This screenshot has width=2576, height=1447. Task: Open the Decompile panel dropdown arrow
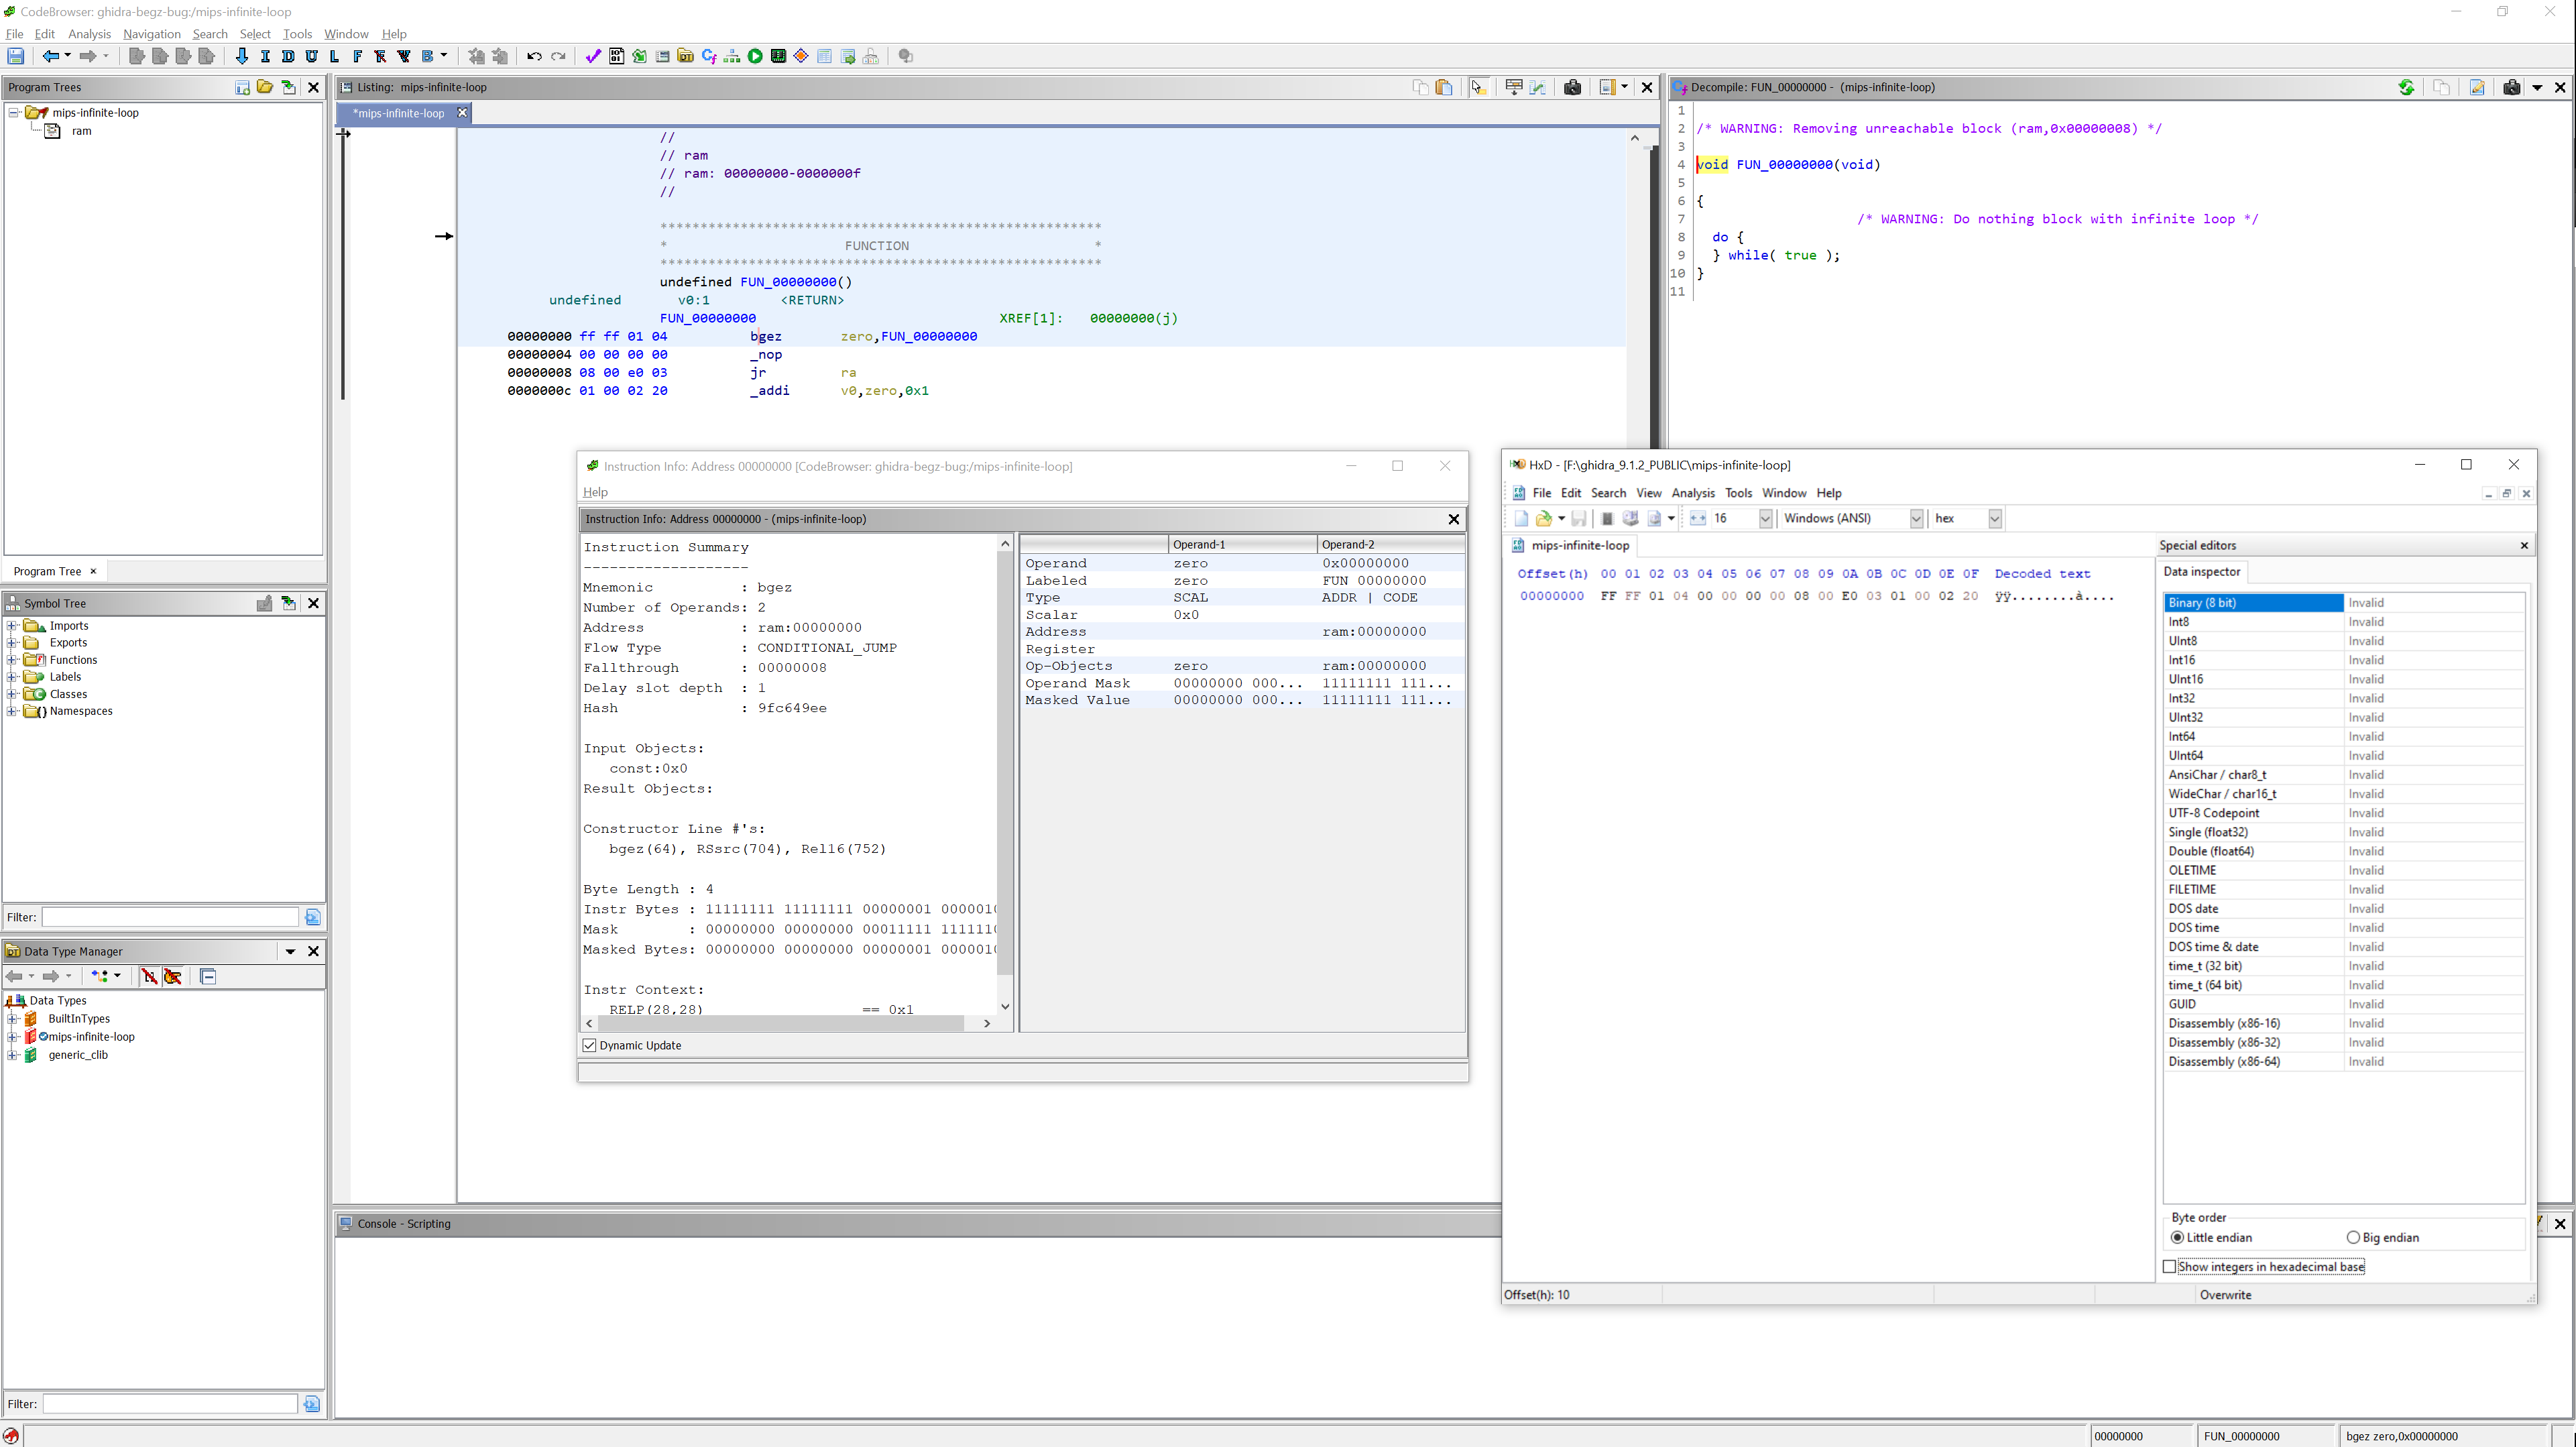(2537, 87)
